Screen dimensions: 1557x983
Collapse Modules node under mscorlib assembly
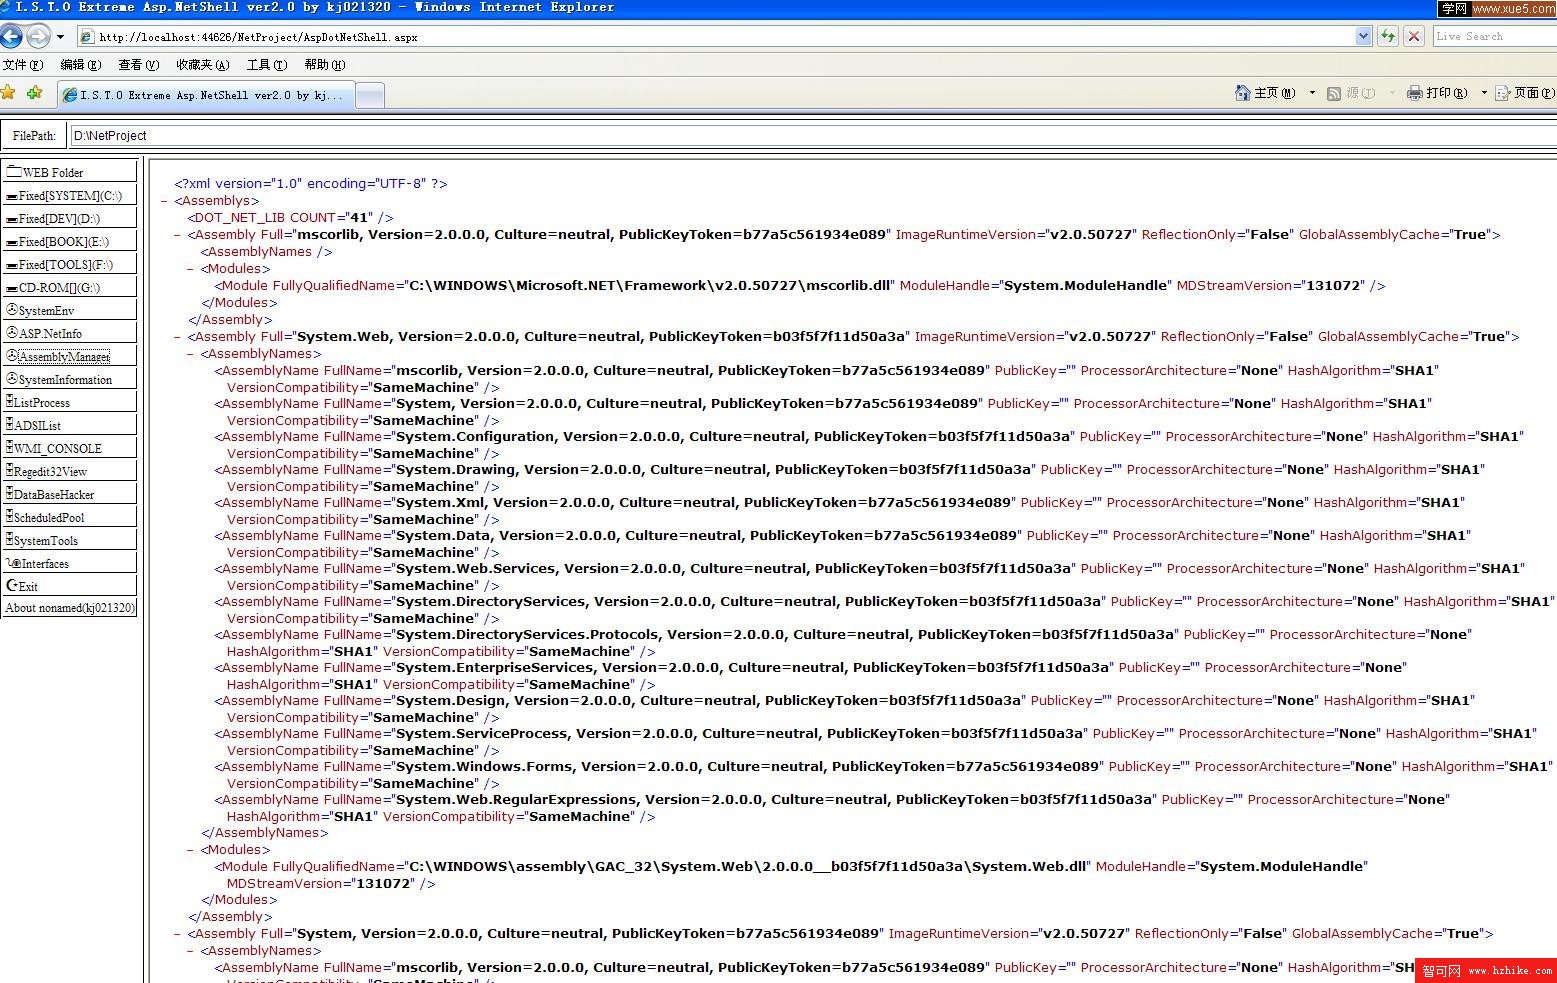[191, 269]
